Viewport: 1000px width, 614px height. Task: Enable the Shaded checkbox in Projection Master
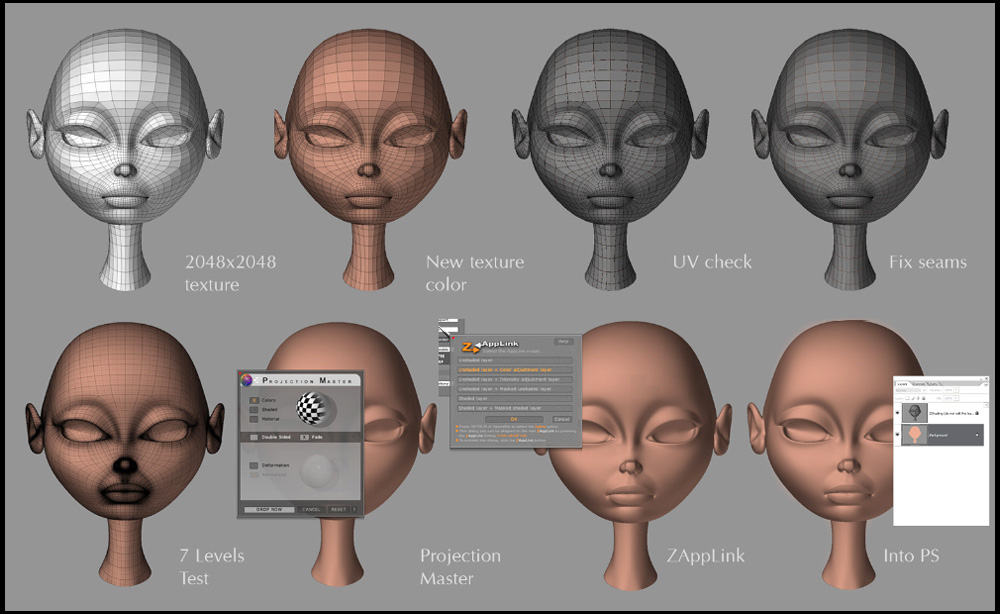coord(254,409)
